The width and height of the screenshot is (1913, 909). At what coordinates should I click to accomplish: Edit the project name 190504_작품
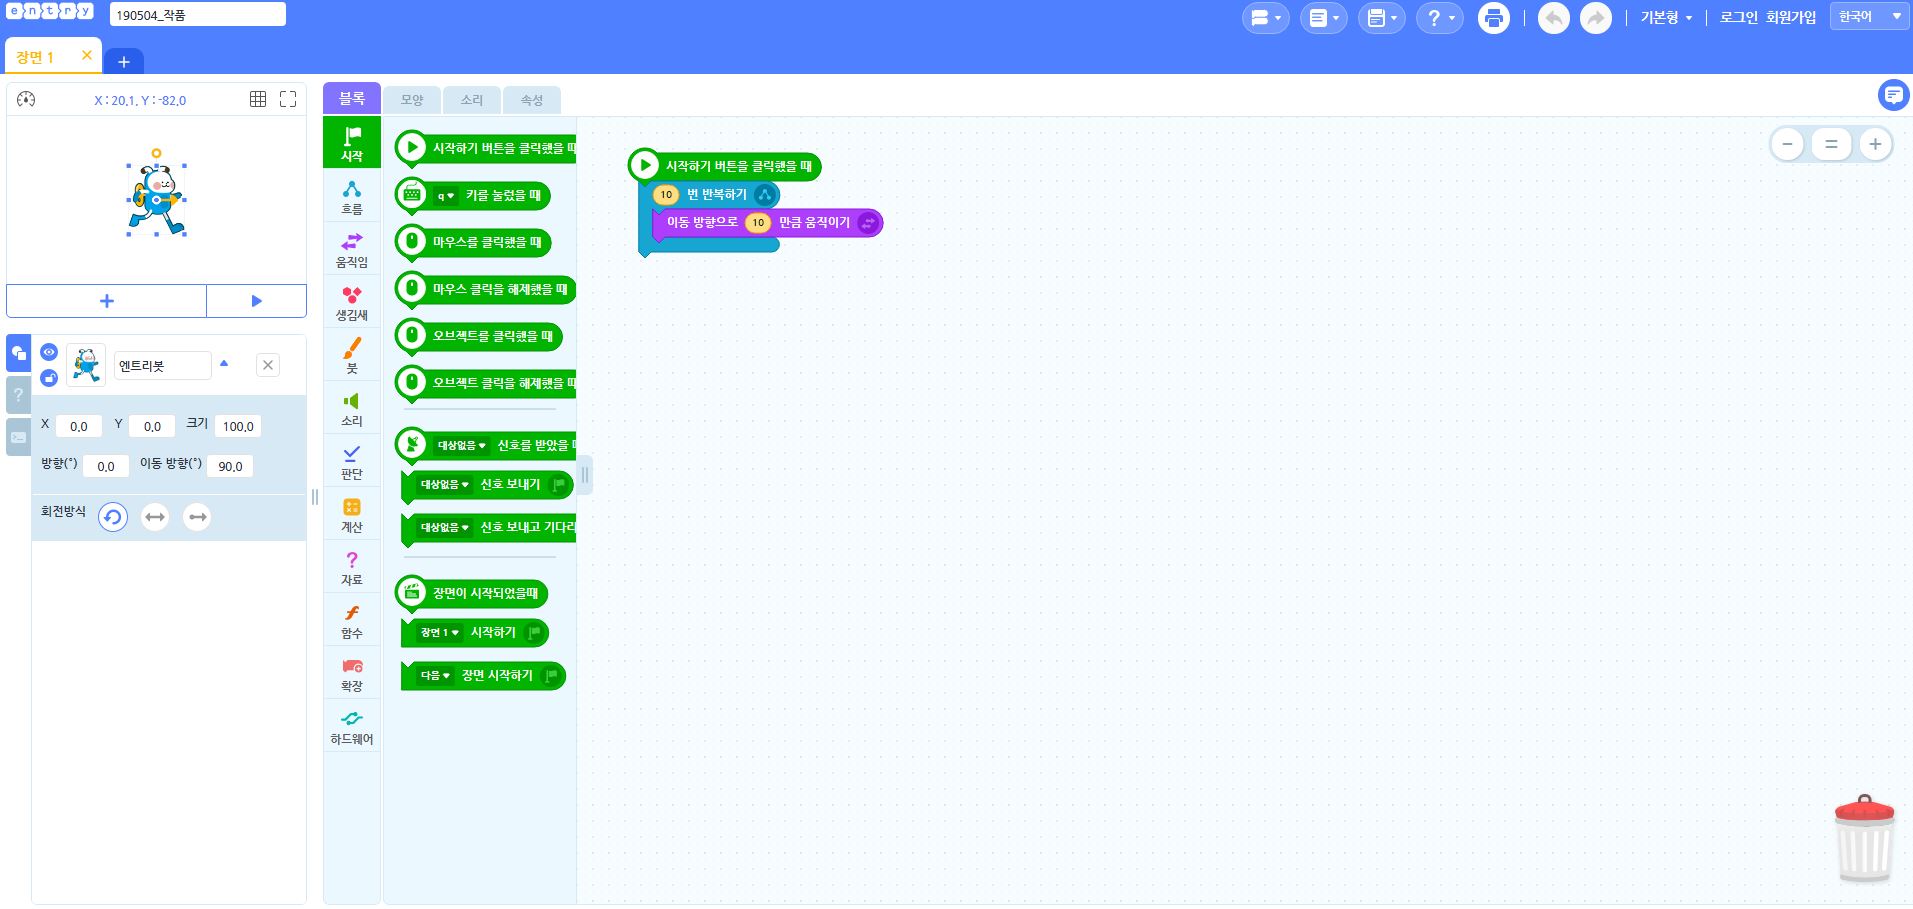[198, 15]
